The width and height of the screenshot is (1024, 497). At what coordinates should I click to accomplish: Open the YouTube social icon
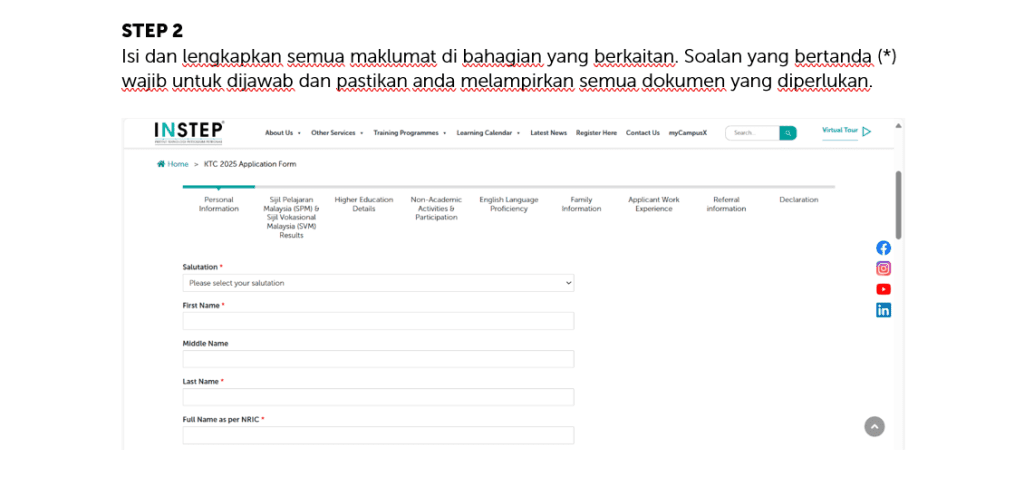pyautogui.click(x=883, y=289)
